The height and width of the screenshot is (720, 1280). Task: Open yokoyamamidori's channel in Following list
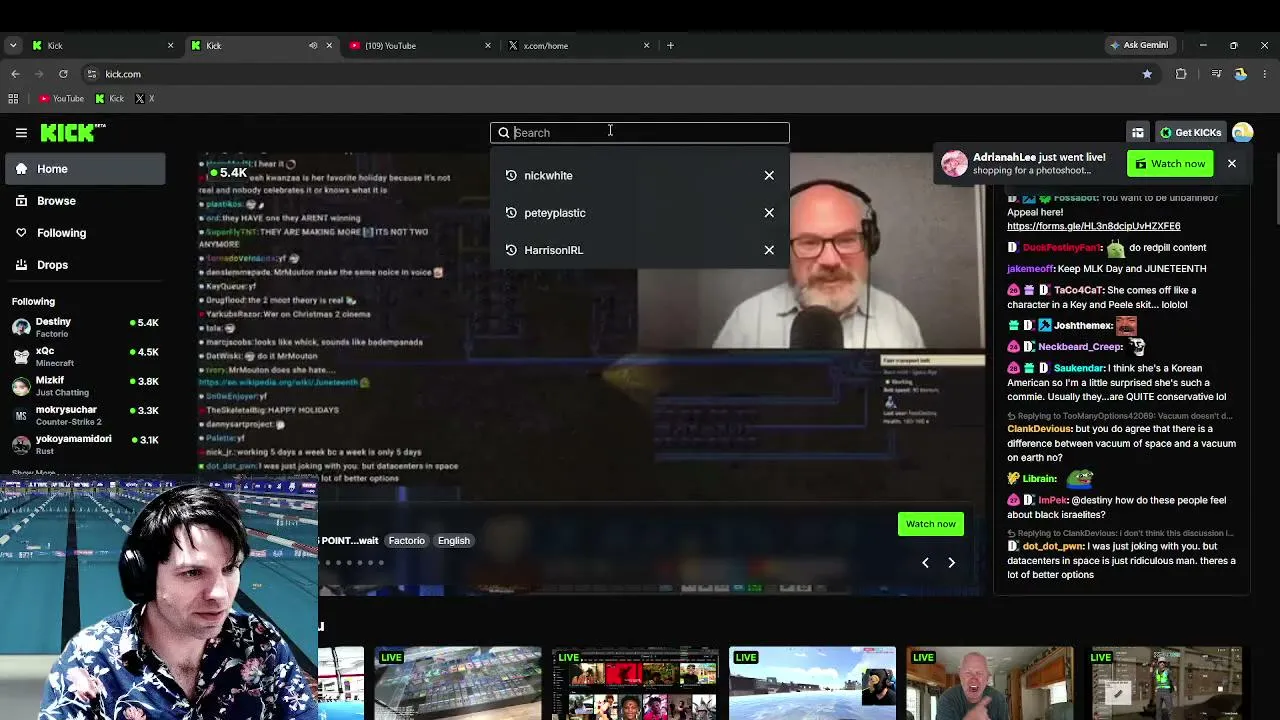(85, 444)
